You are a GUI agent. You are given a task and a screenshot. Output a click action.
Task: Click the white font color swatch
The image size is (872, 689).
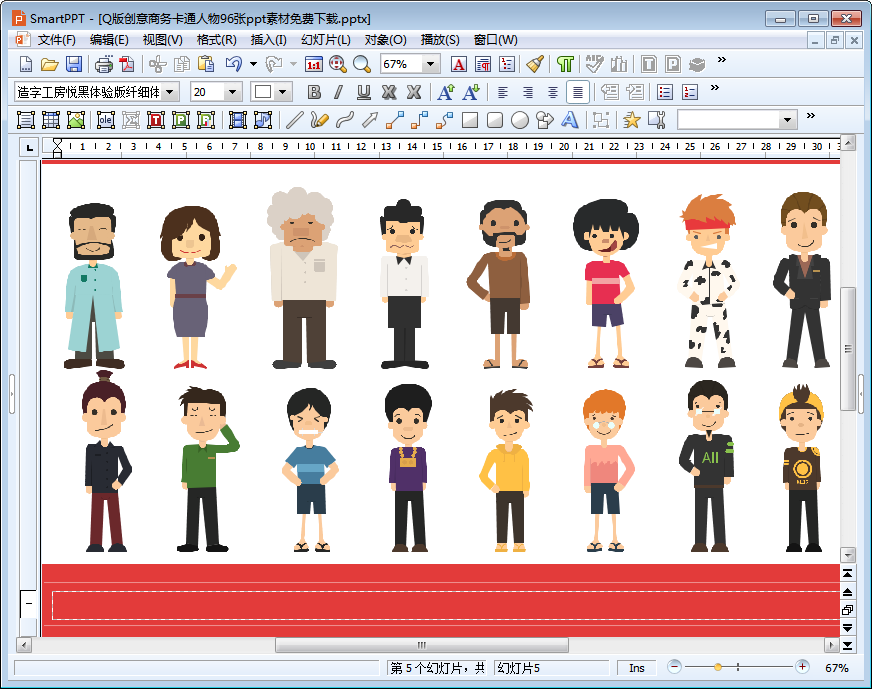click(263, 92)
